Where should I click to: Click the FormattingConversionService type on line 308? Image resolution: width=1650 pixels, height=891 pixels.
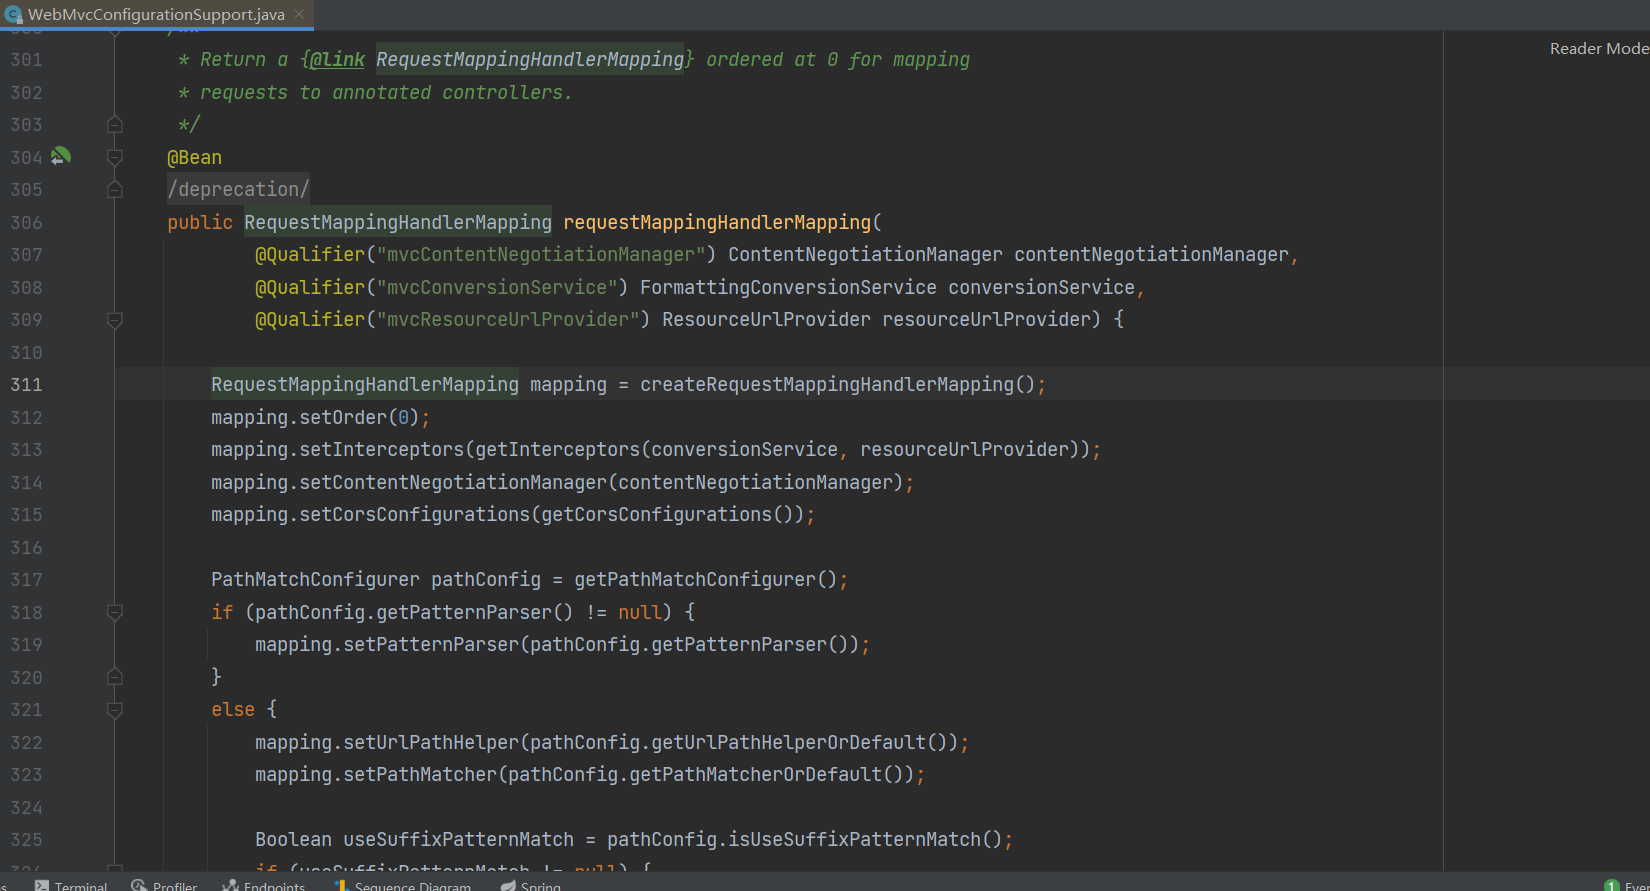point(788,287)
